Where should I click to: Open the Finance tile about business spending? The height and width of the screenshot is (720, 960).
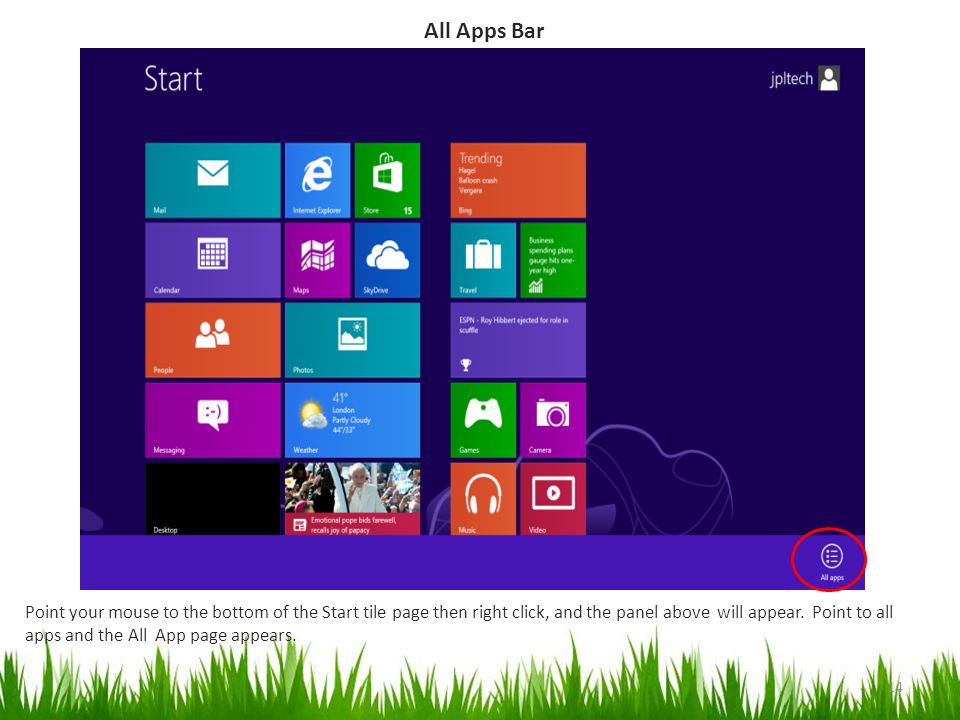553,260
